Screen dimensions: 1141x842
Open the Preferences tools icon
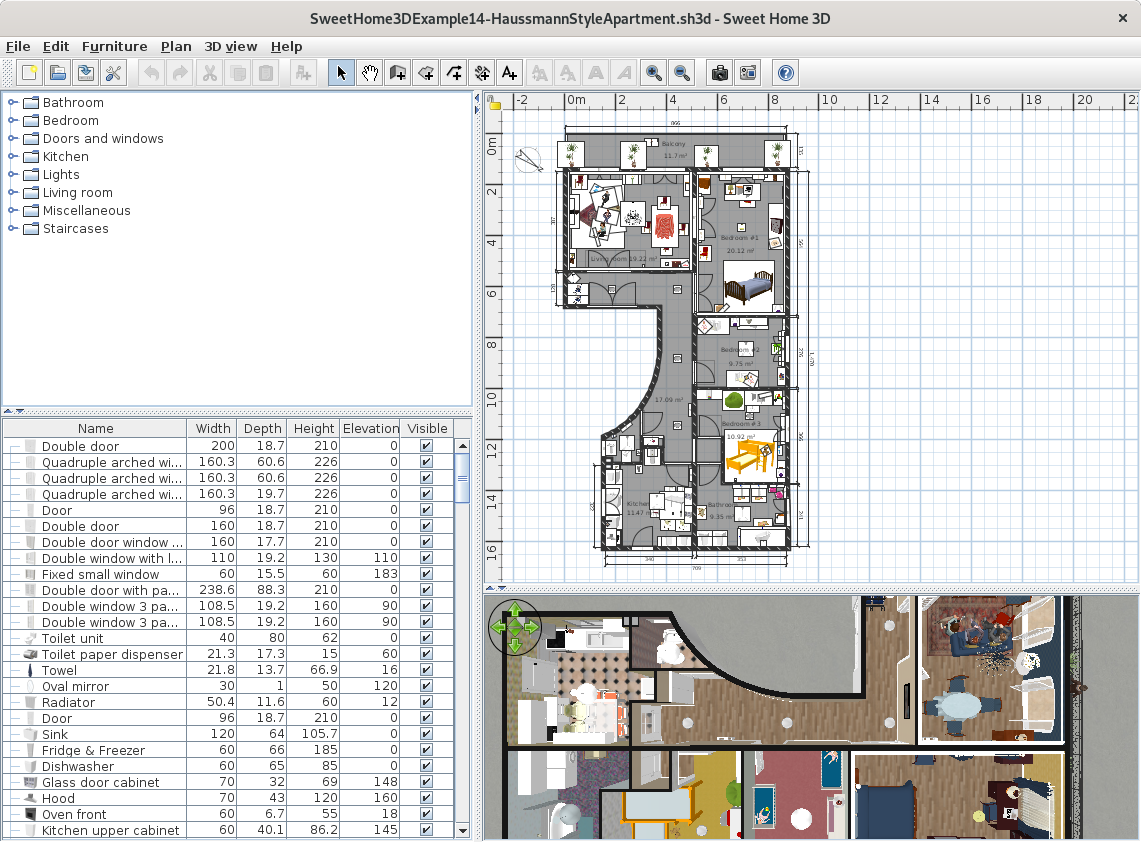[x=114, y=72]
